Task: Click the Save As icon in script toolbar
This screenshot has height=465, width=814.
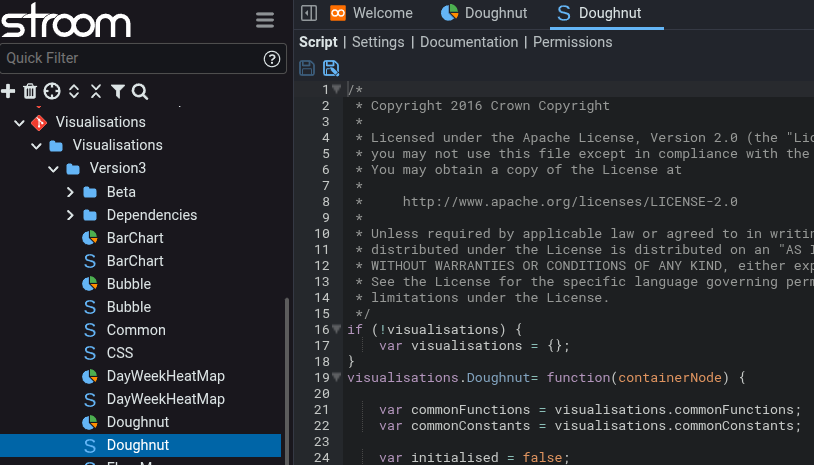Action: pyautogui.click(x=331, y=68)
